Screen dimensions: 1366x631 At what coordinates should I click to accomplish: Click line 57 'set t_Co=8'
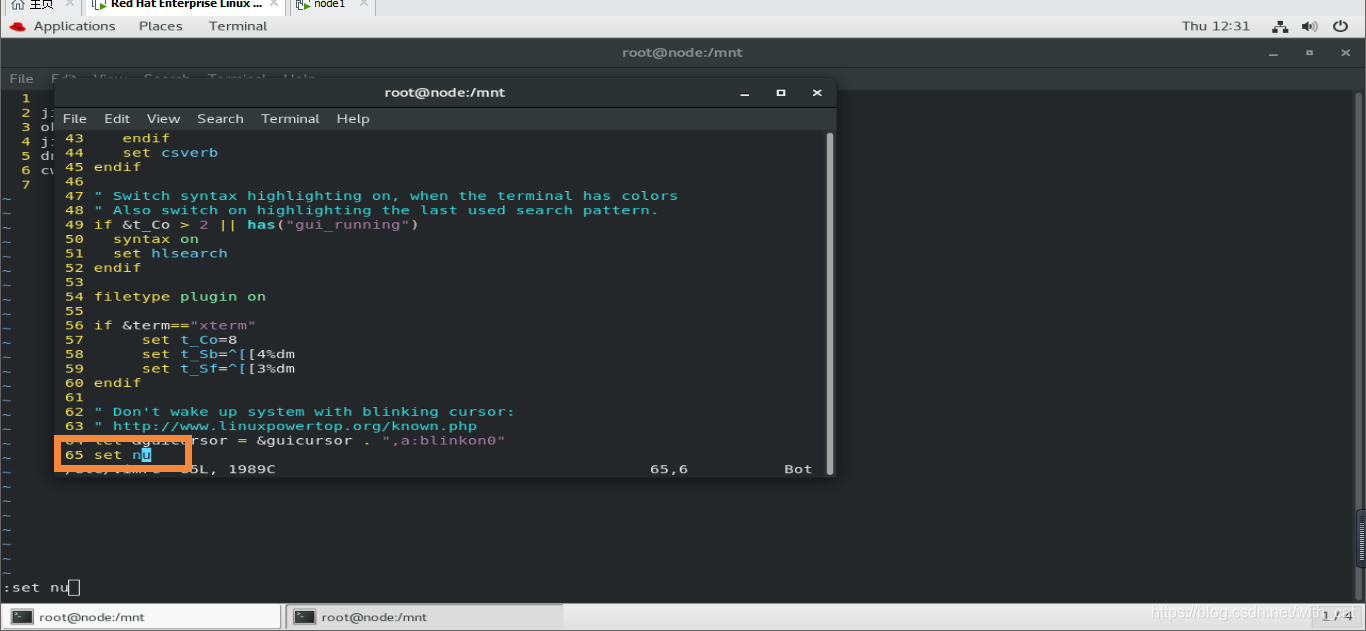[x=189, y=340]
